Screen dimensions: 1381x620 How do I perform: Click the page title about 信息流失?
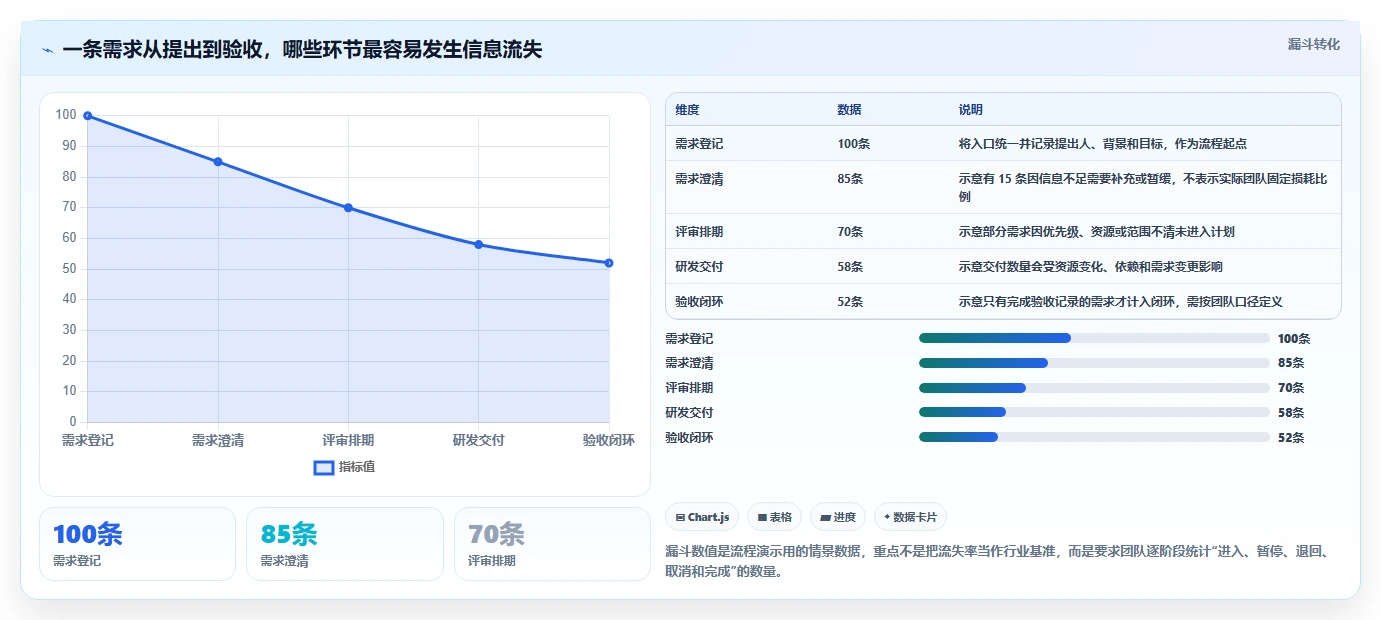(x=302, y=50)
